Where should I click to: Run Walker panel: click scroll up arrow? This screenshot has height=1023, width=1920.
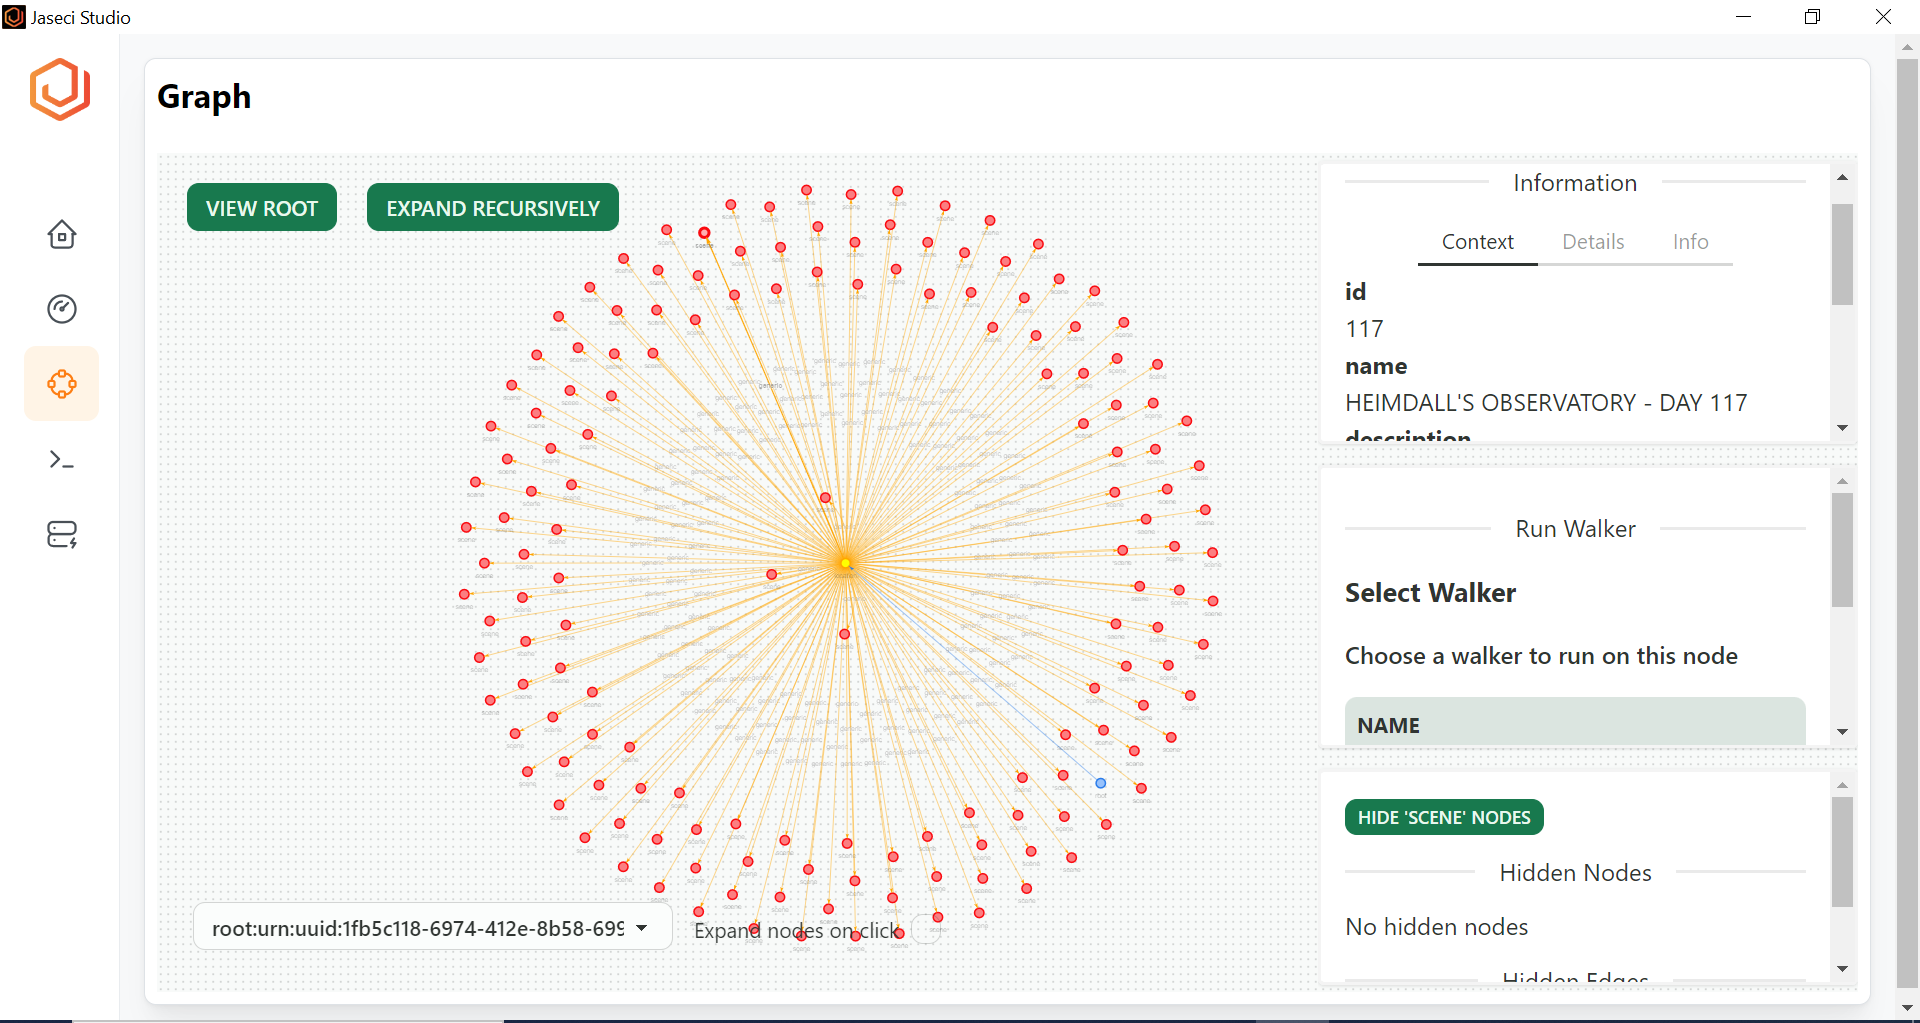tap(1842, 481)
